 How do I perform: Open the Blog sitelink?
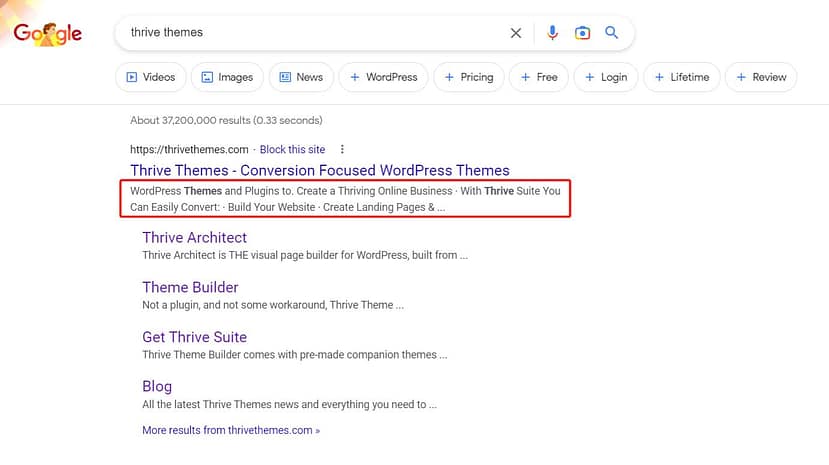tap(157, 387)
